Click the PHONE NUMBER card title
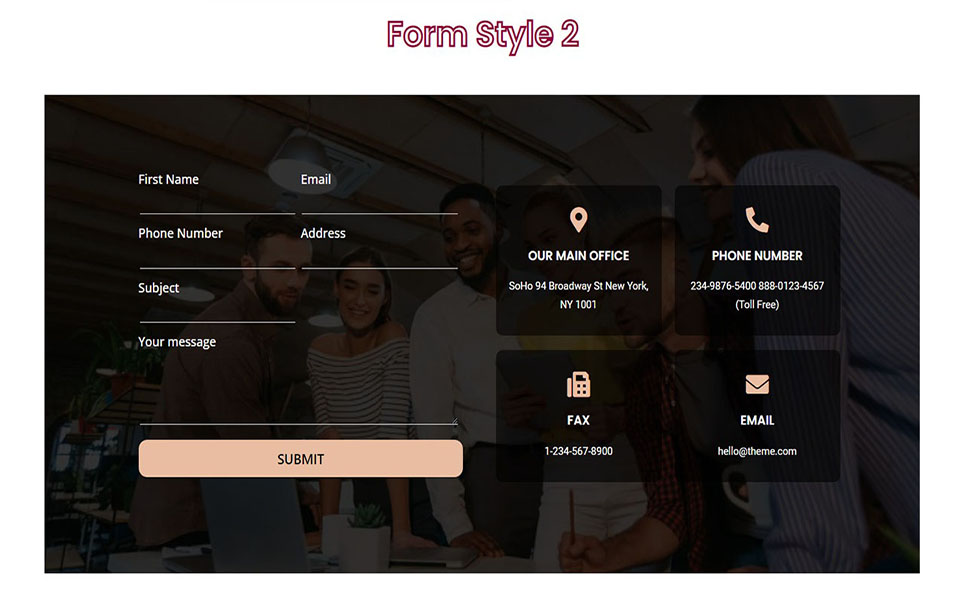The image size is (965, 600). [757, 255]
